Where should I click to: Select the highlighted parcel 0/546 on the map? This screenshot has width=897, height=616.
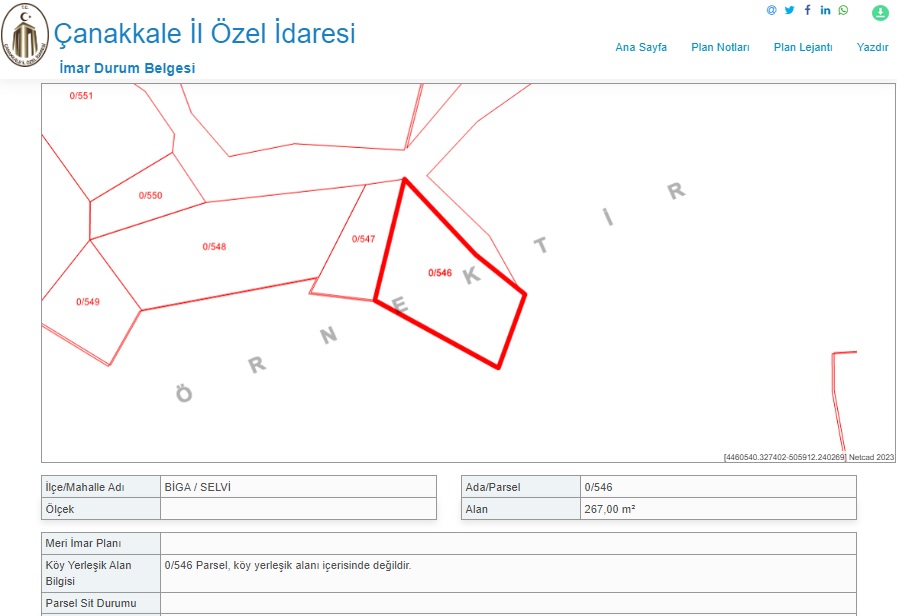450,290
